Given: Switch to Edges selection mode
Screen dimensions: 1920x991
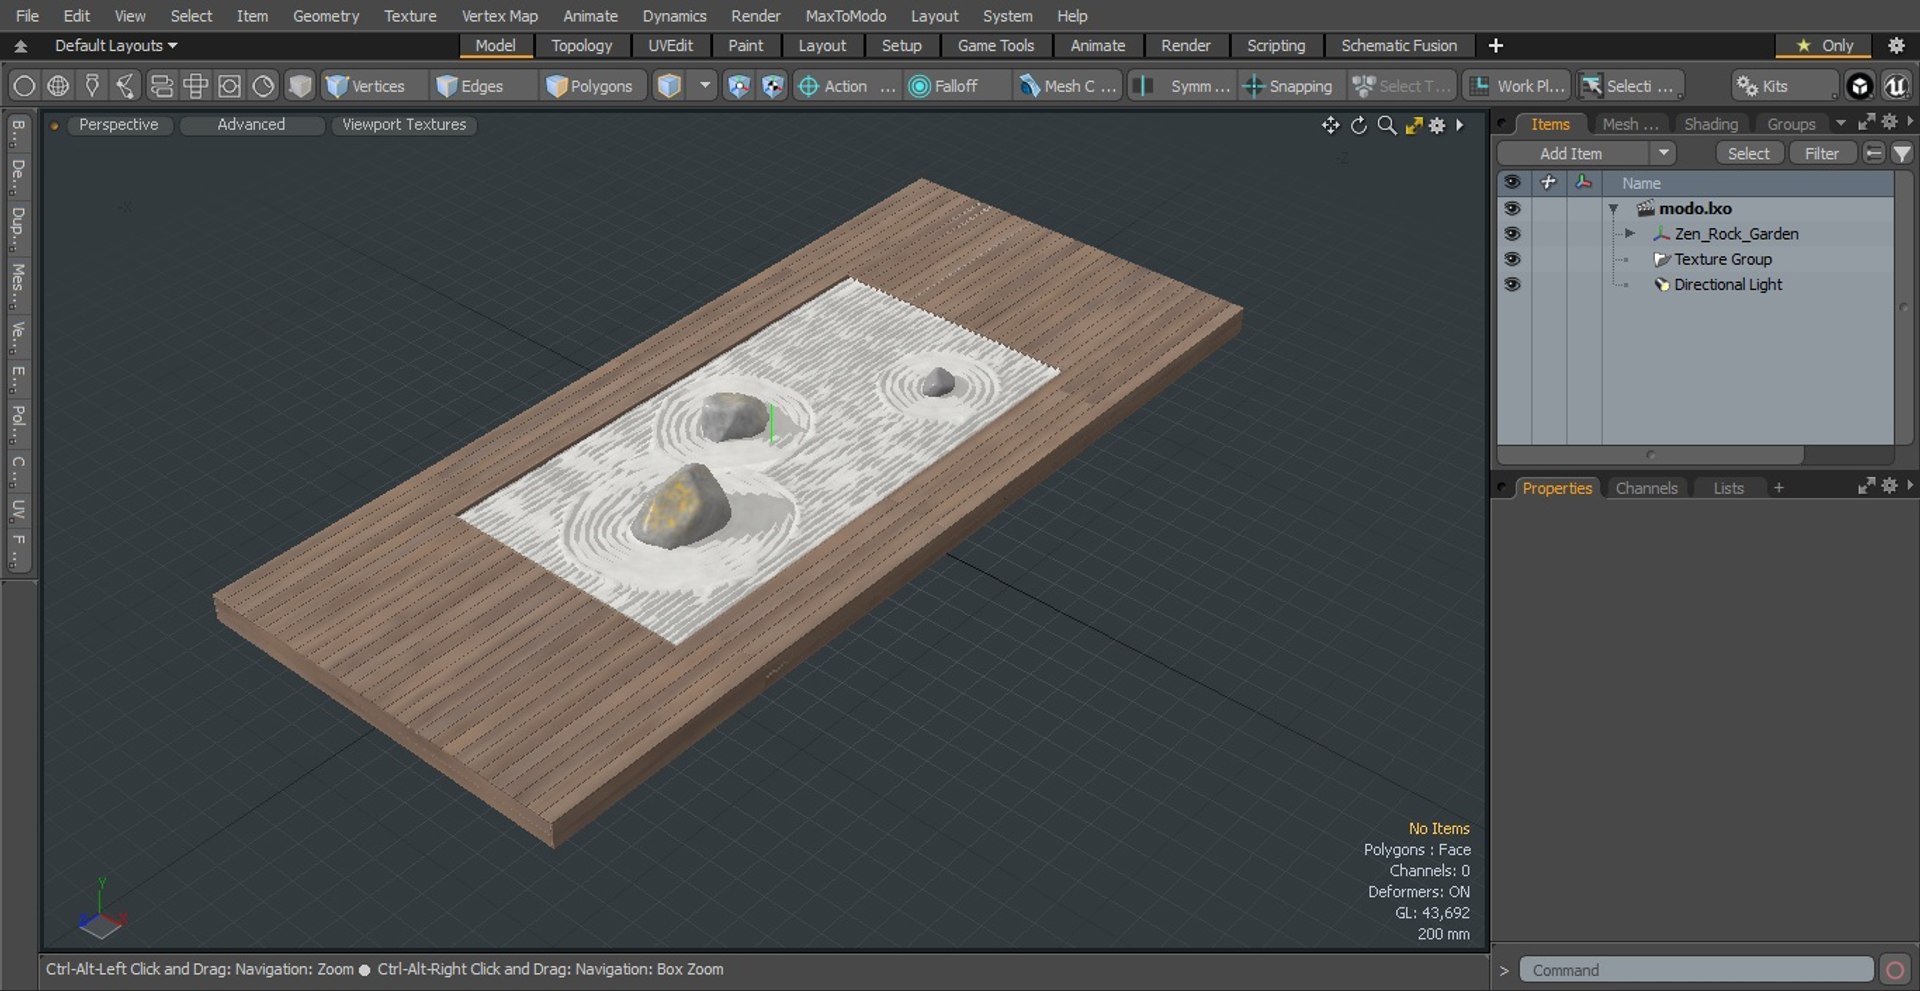Looking at the screenshot, I should pos(470,86).
